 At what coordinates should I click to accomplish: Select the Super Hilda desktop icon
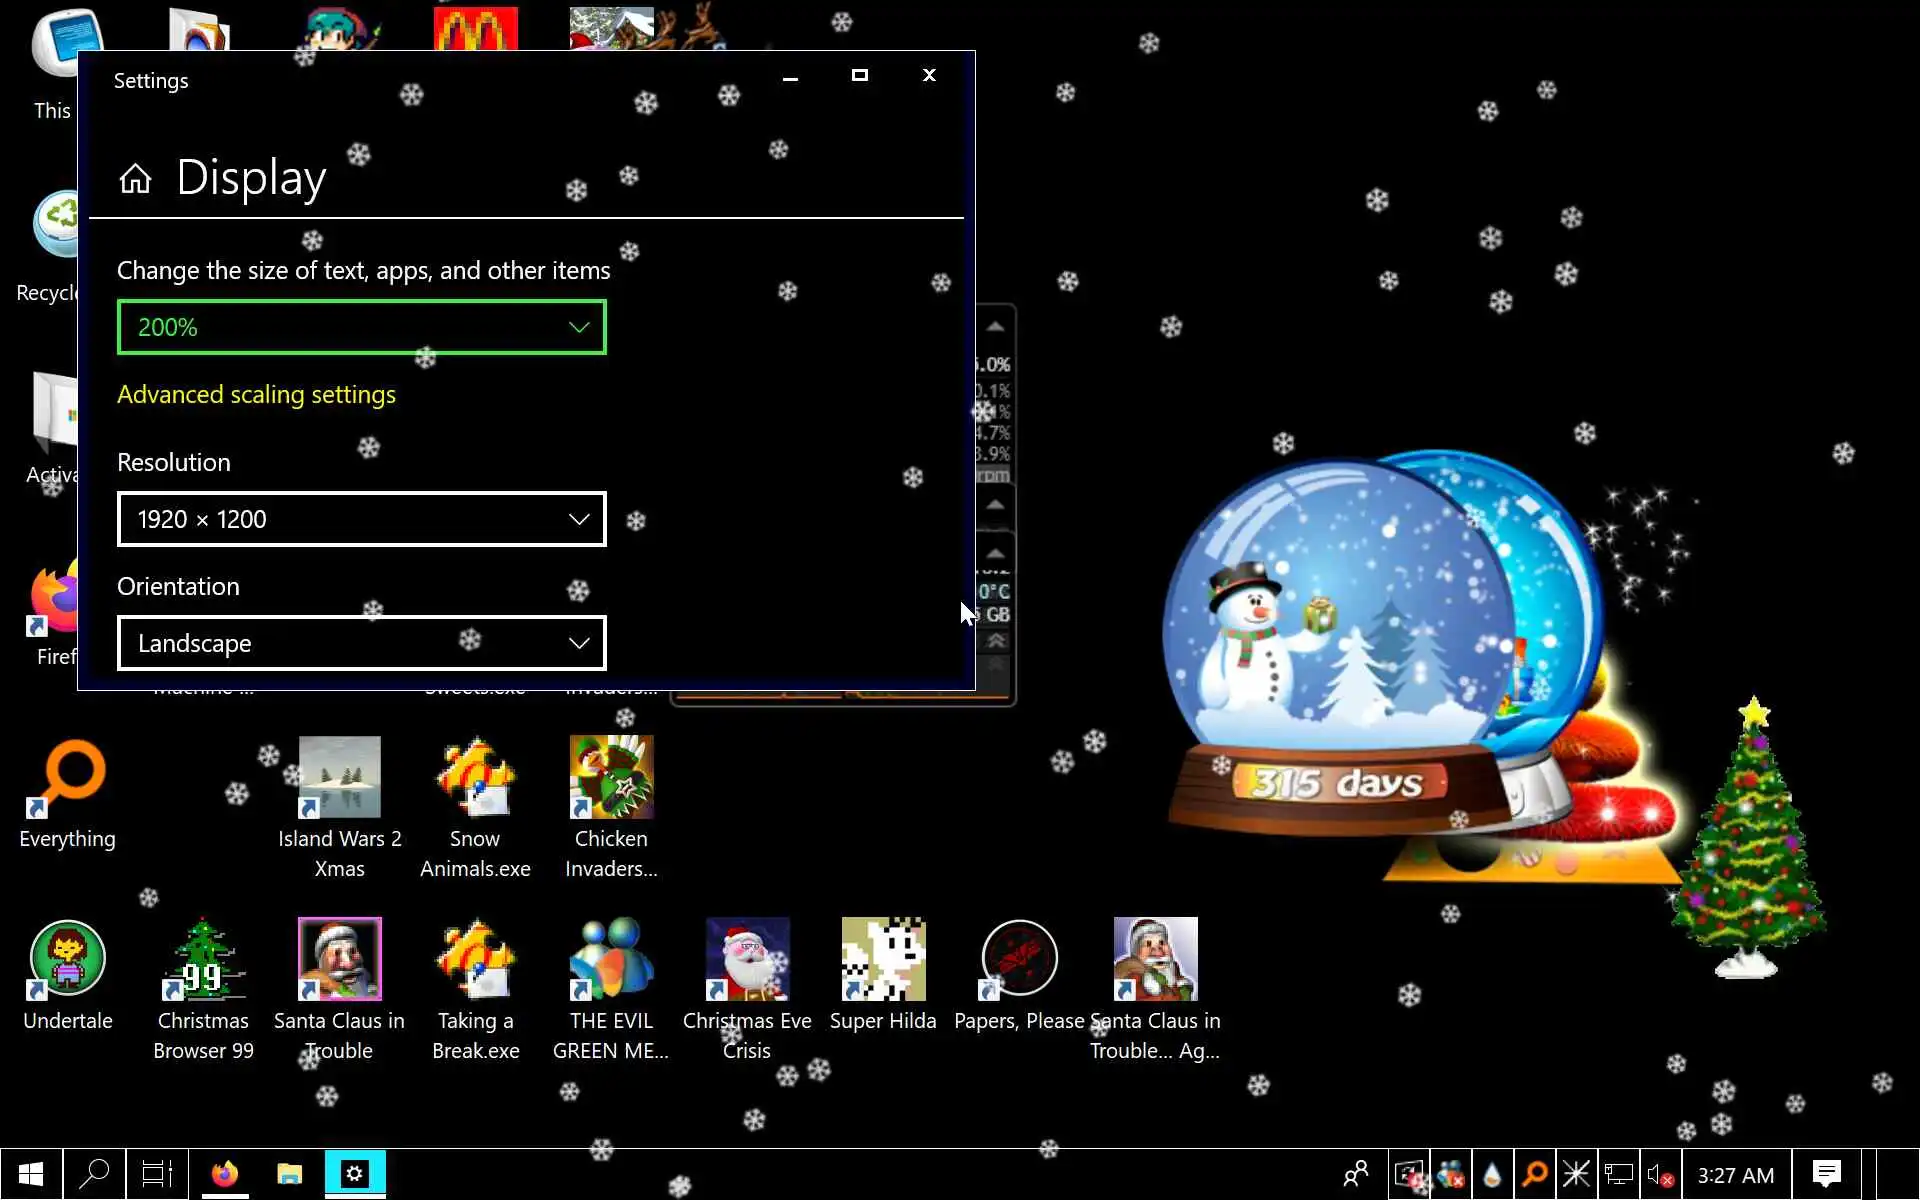click(x=883, y=959)
